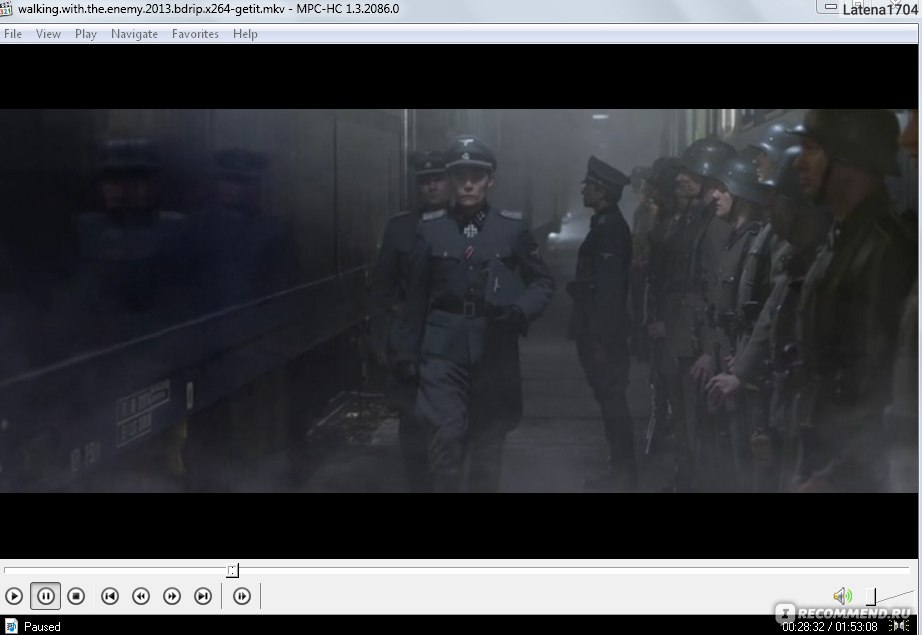Click the video frame to toggle playback
Screen dimensions: 922x635
(459, 300)
